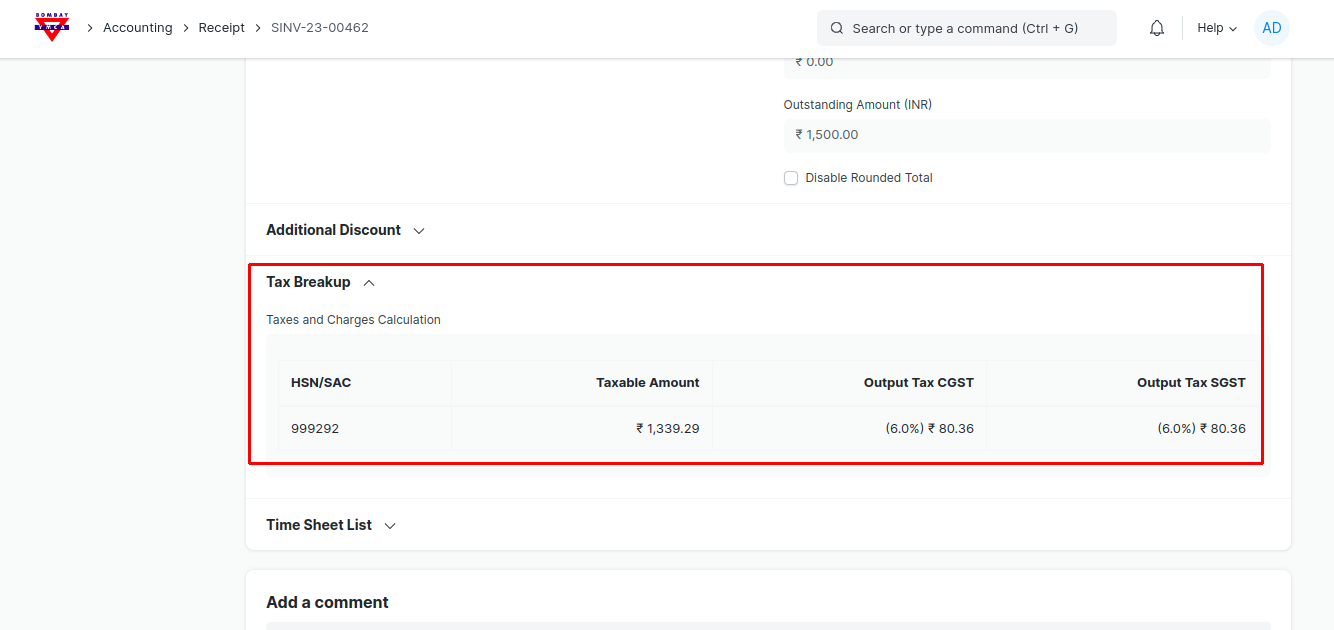Focus the search or type command field
The height and width of the screenshot is (630, 1334).
(980, 28)
